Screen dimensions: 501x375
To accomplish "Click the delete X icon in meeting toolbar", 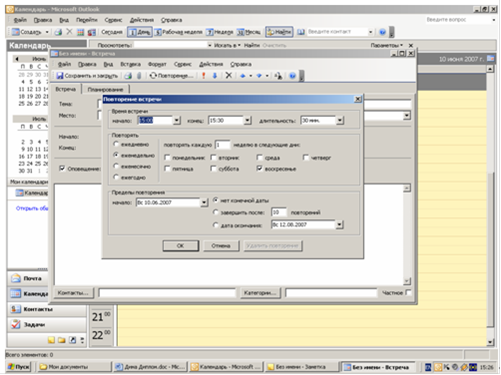I will (229, 76).
